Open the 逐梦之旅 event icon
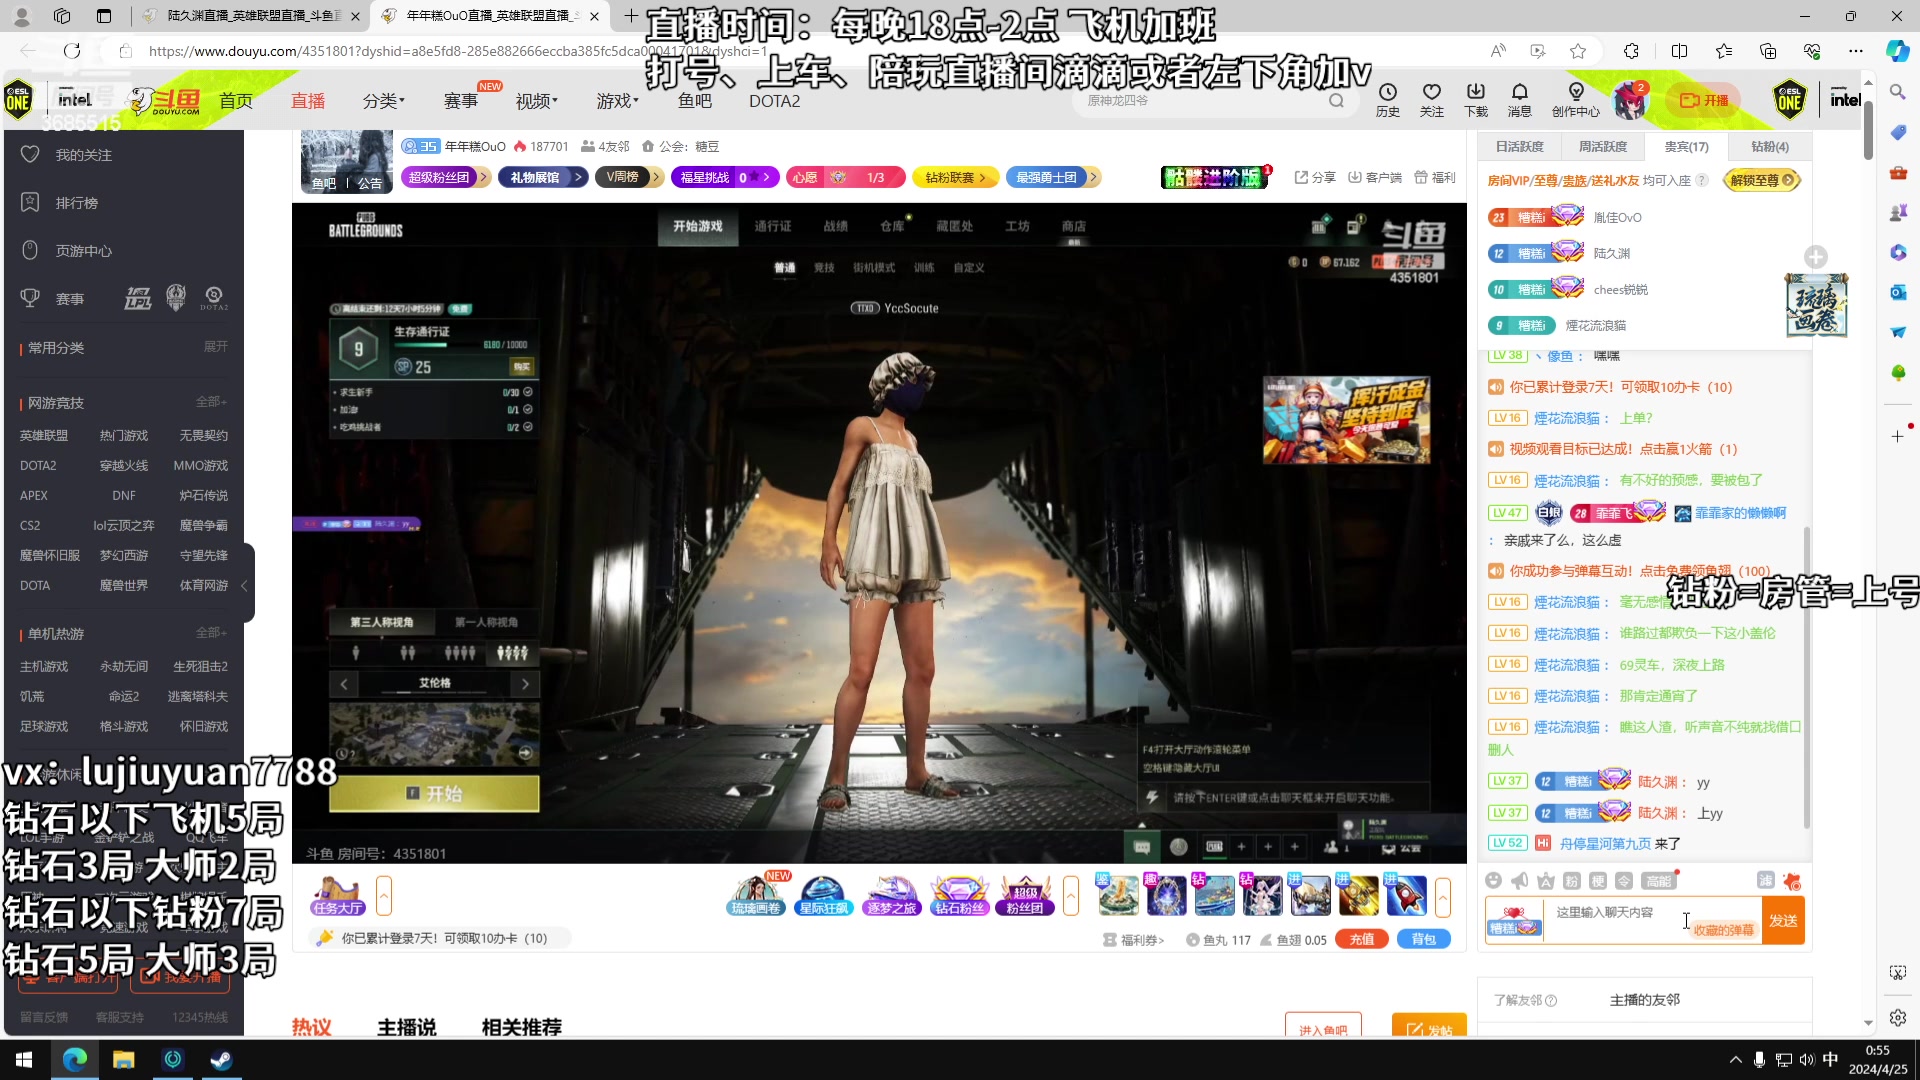 coord(891,895)
